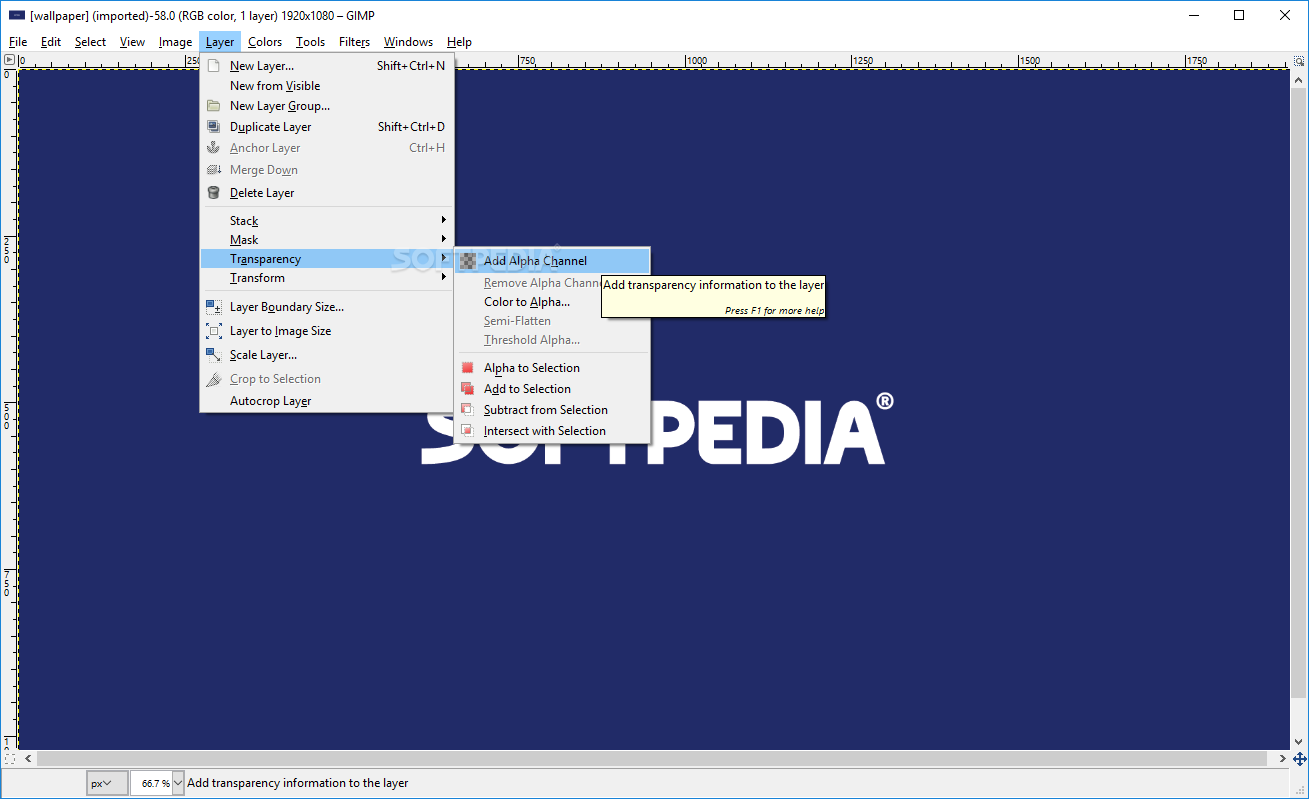This screenshot has width=1309, height=799.
Task: Click the Duplicate Layer icon
Action: [213, 127]
